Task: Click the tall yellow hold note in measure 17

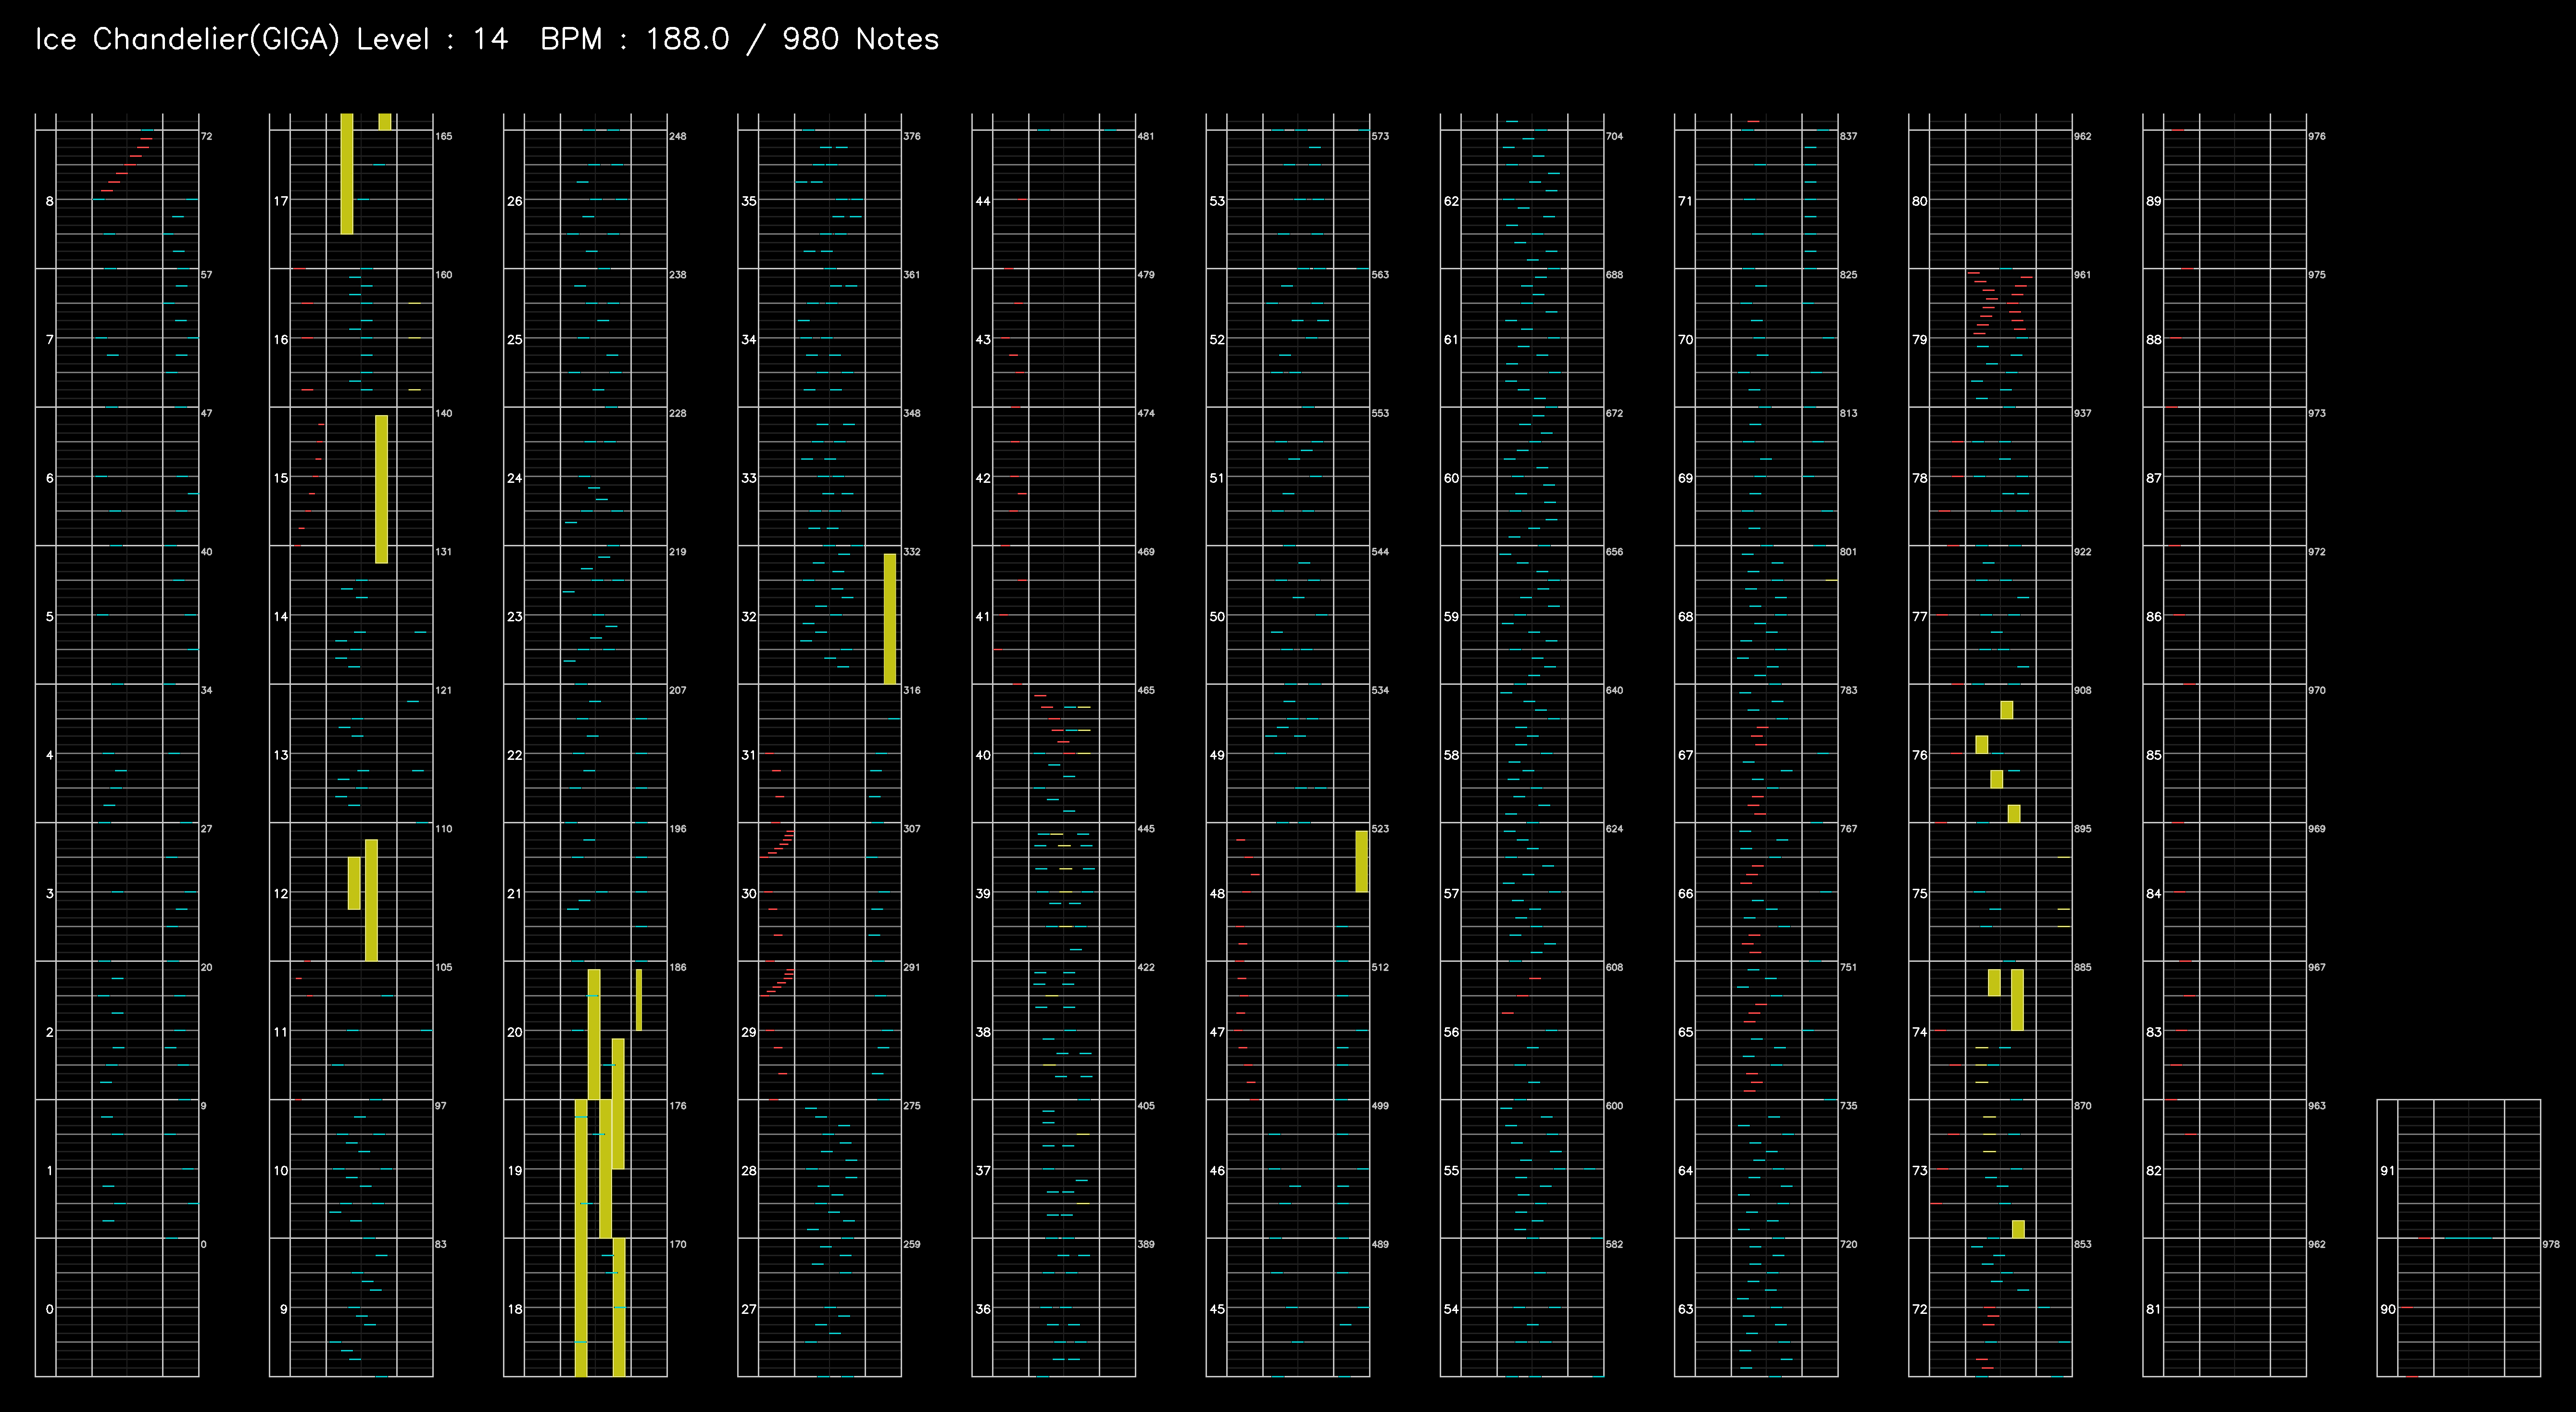Action: (346, 174)
